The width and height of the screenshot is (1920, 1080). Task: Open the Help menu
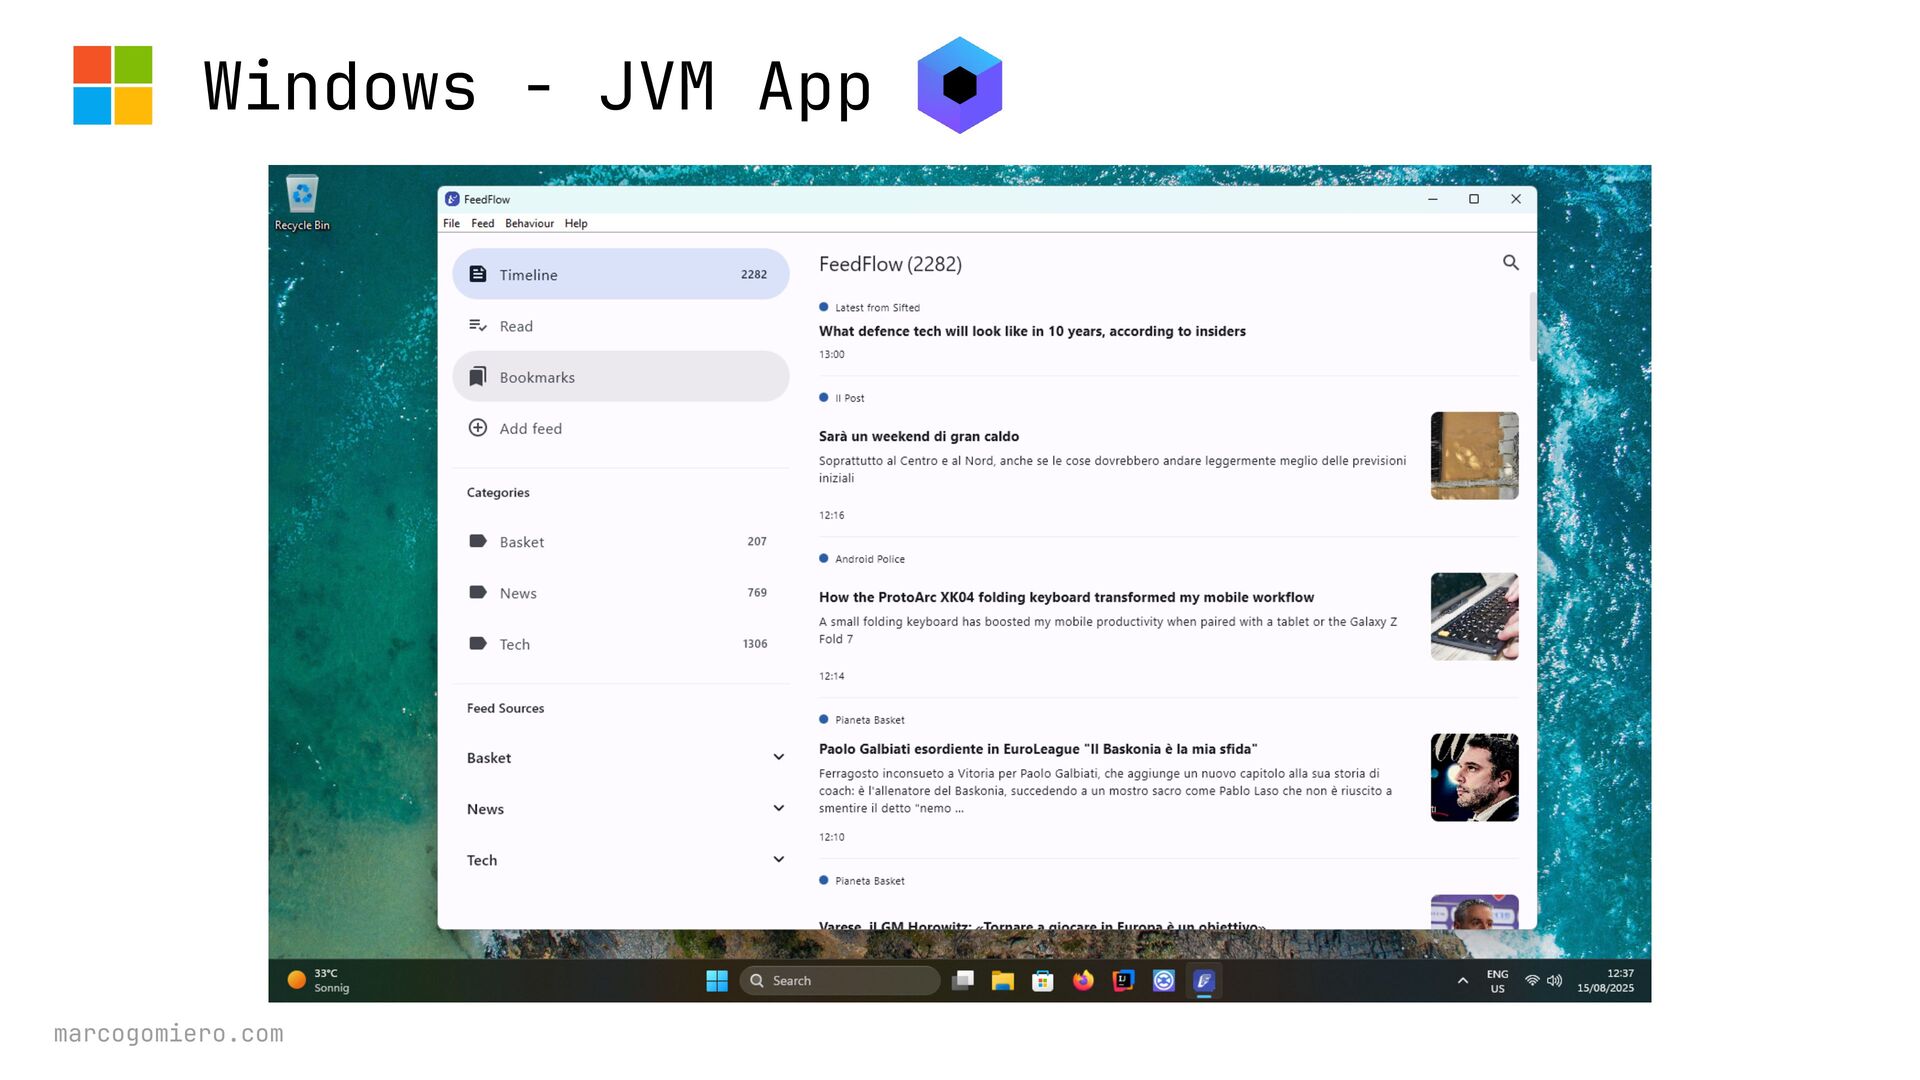(576, 223)
